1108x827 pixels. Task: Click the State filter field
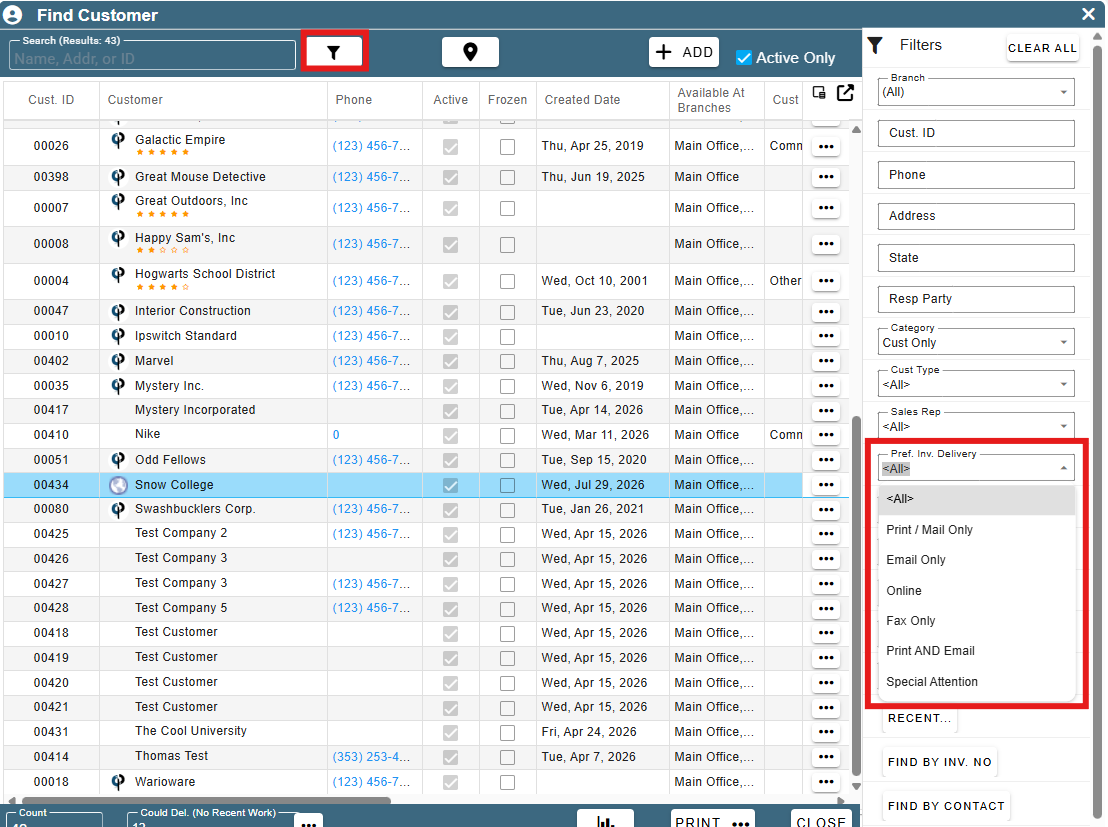tap(976, 257)
